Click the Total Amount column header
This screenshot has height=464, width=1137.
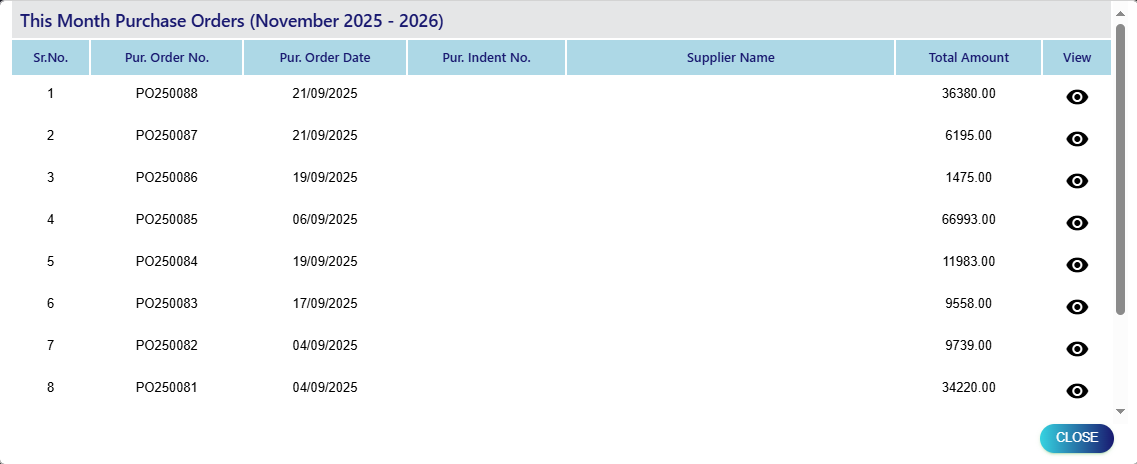pos(968,58)
